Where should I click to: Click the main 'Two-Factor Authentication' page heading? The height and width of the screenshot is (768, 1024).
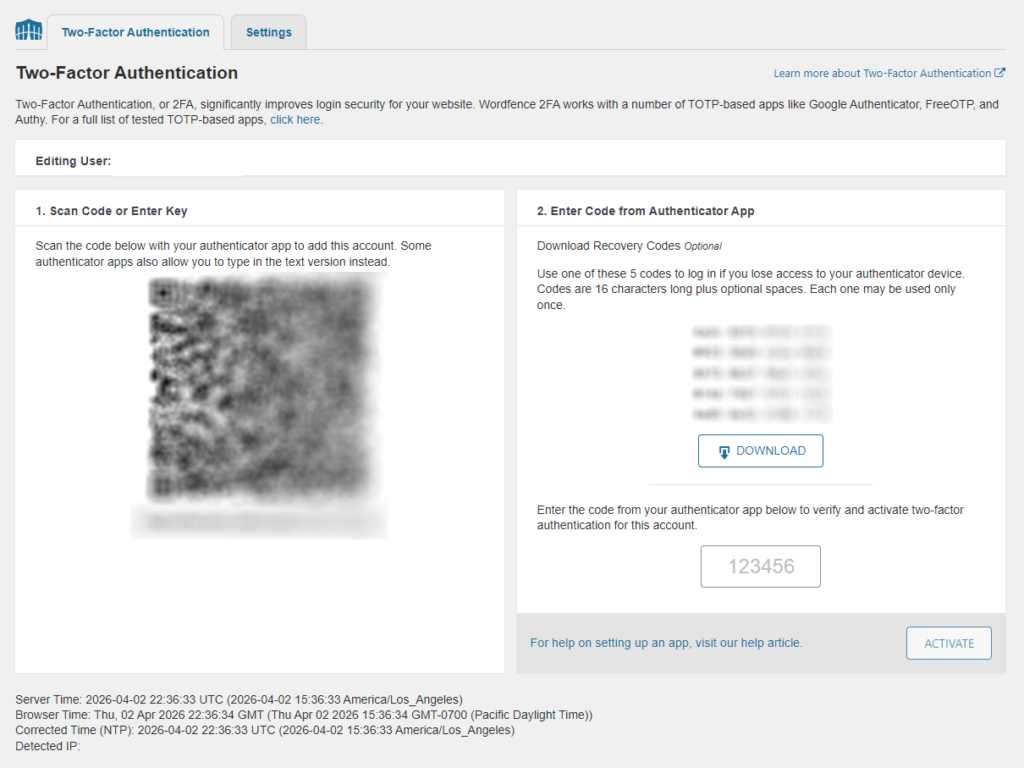(127, 72)
